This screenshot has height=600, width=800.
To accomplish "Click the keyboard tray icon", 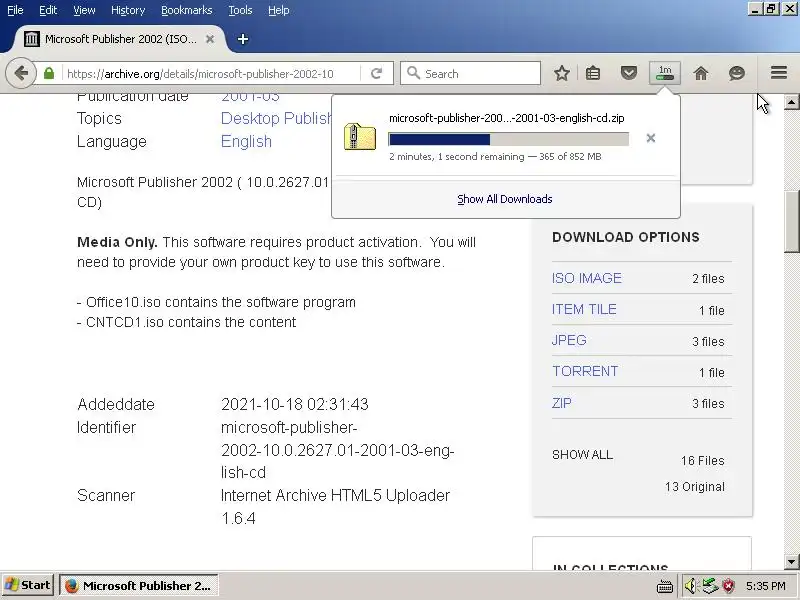I will point(665,586).
